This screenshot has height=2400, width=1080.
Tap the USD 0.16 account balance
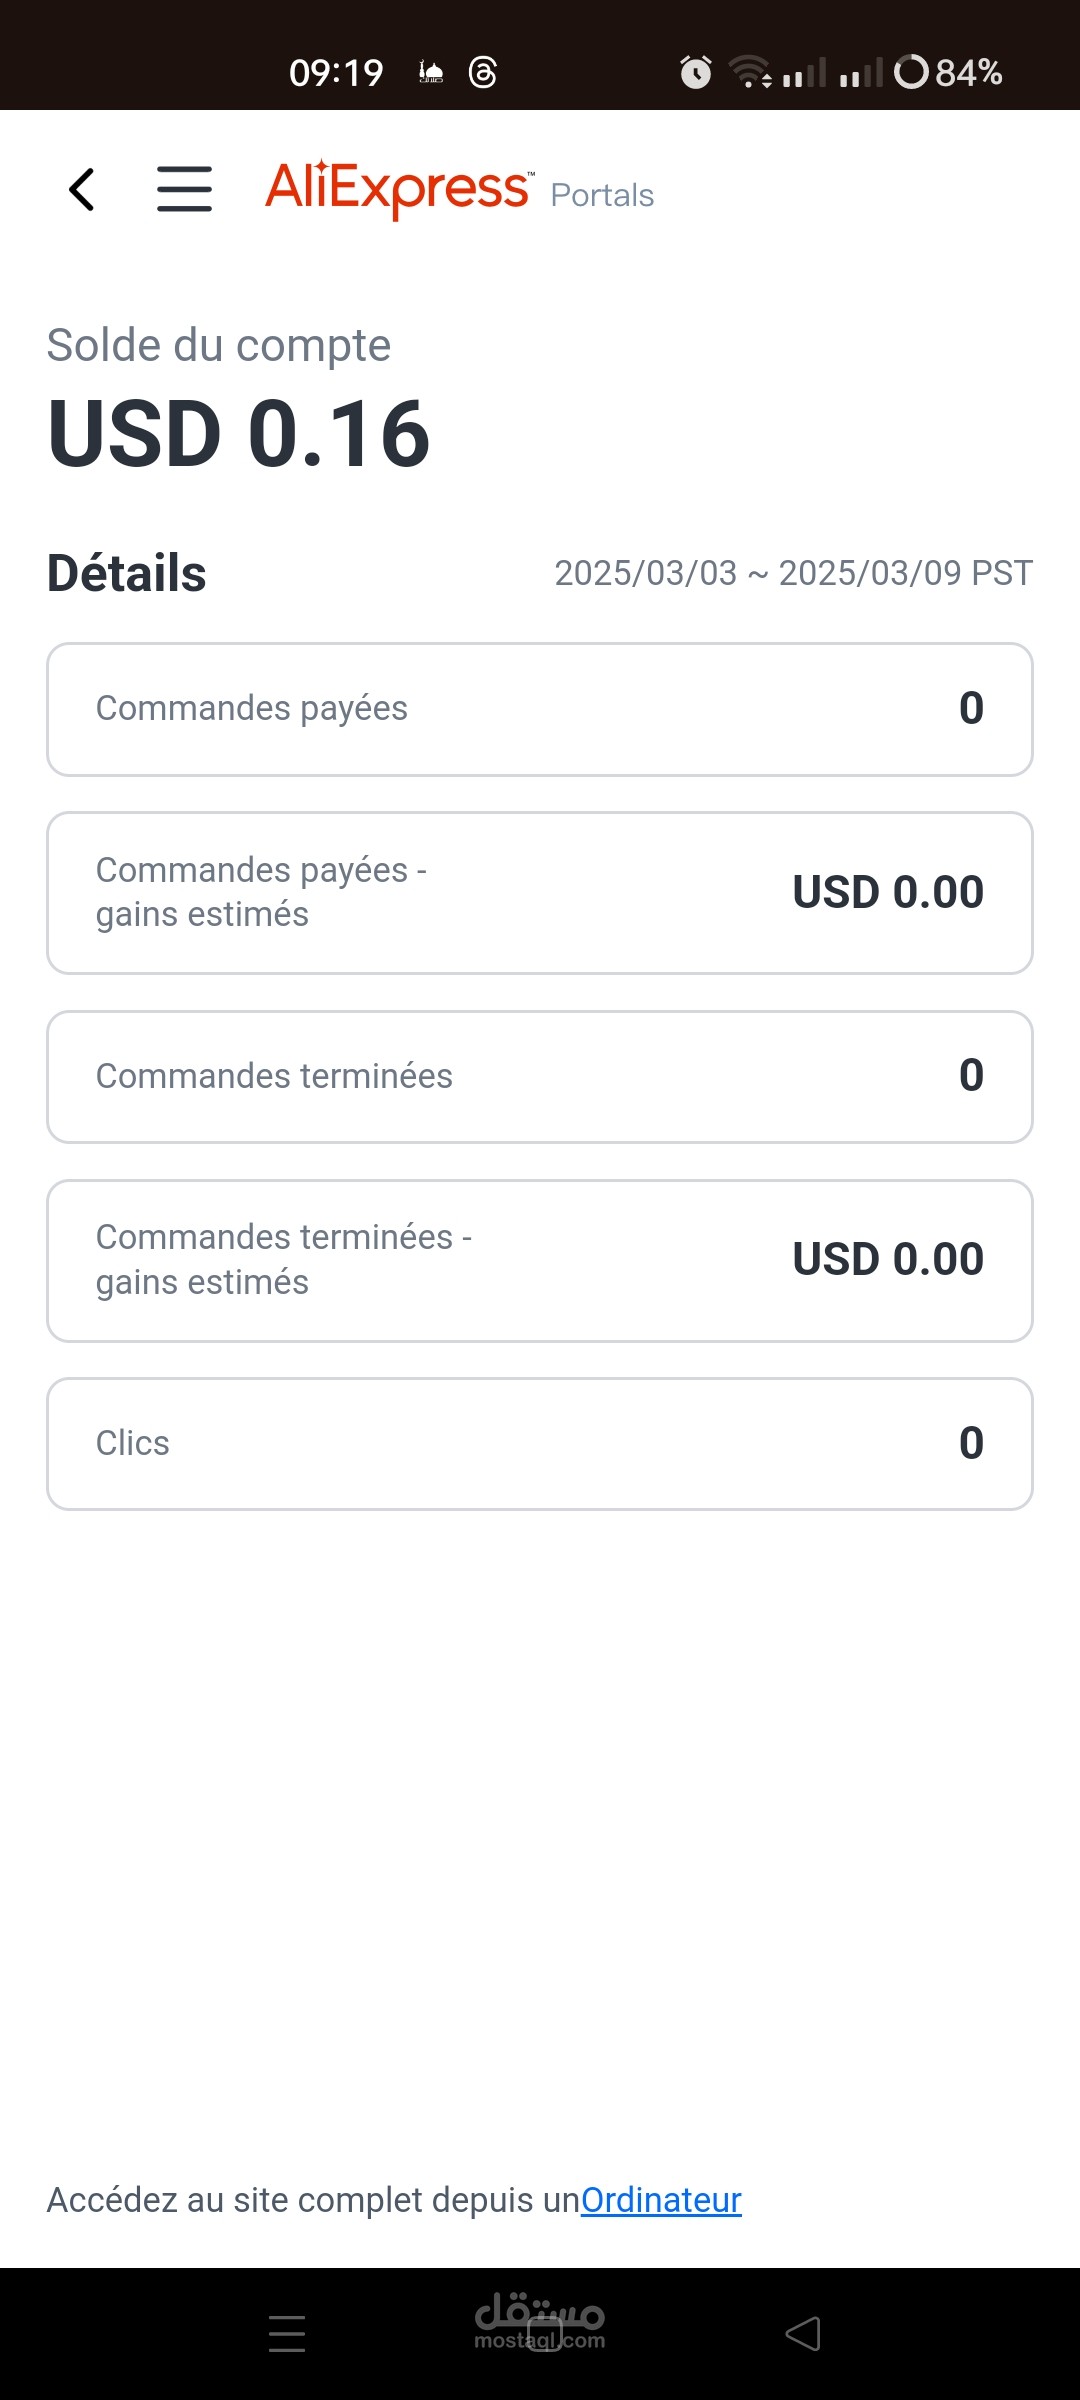[x=239, y=434]
